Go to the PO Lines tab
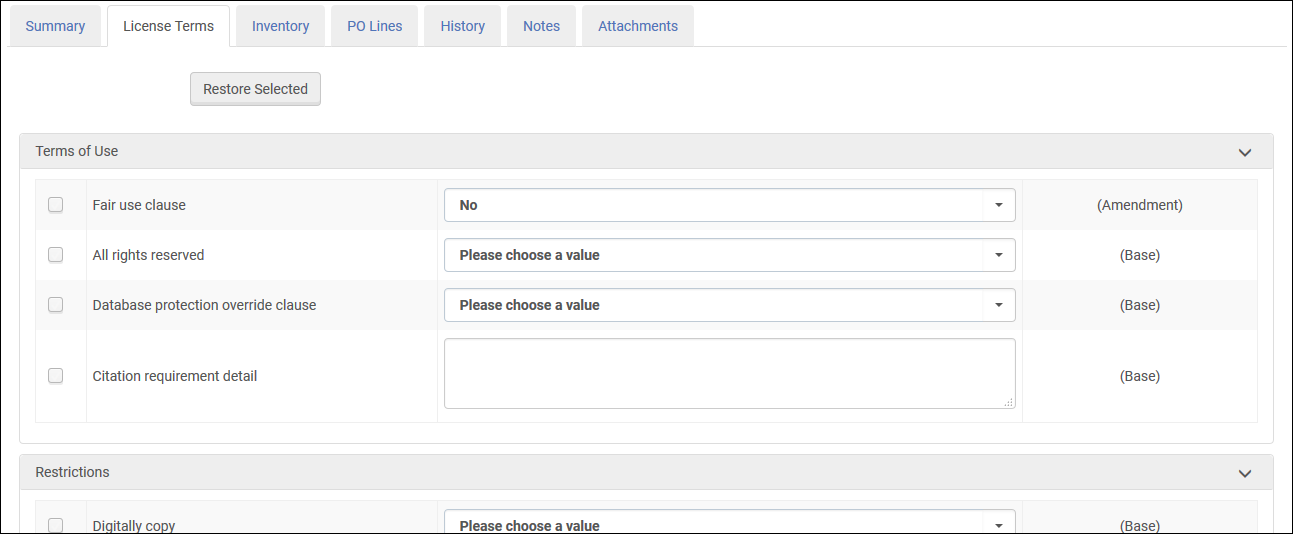 pos(375,26)
